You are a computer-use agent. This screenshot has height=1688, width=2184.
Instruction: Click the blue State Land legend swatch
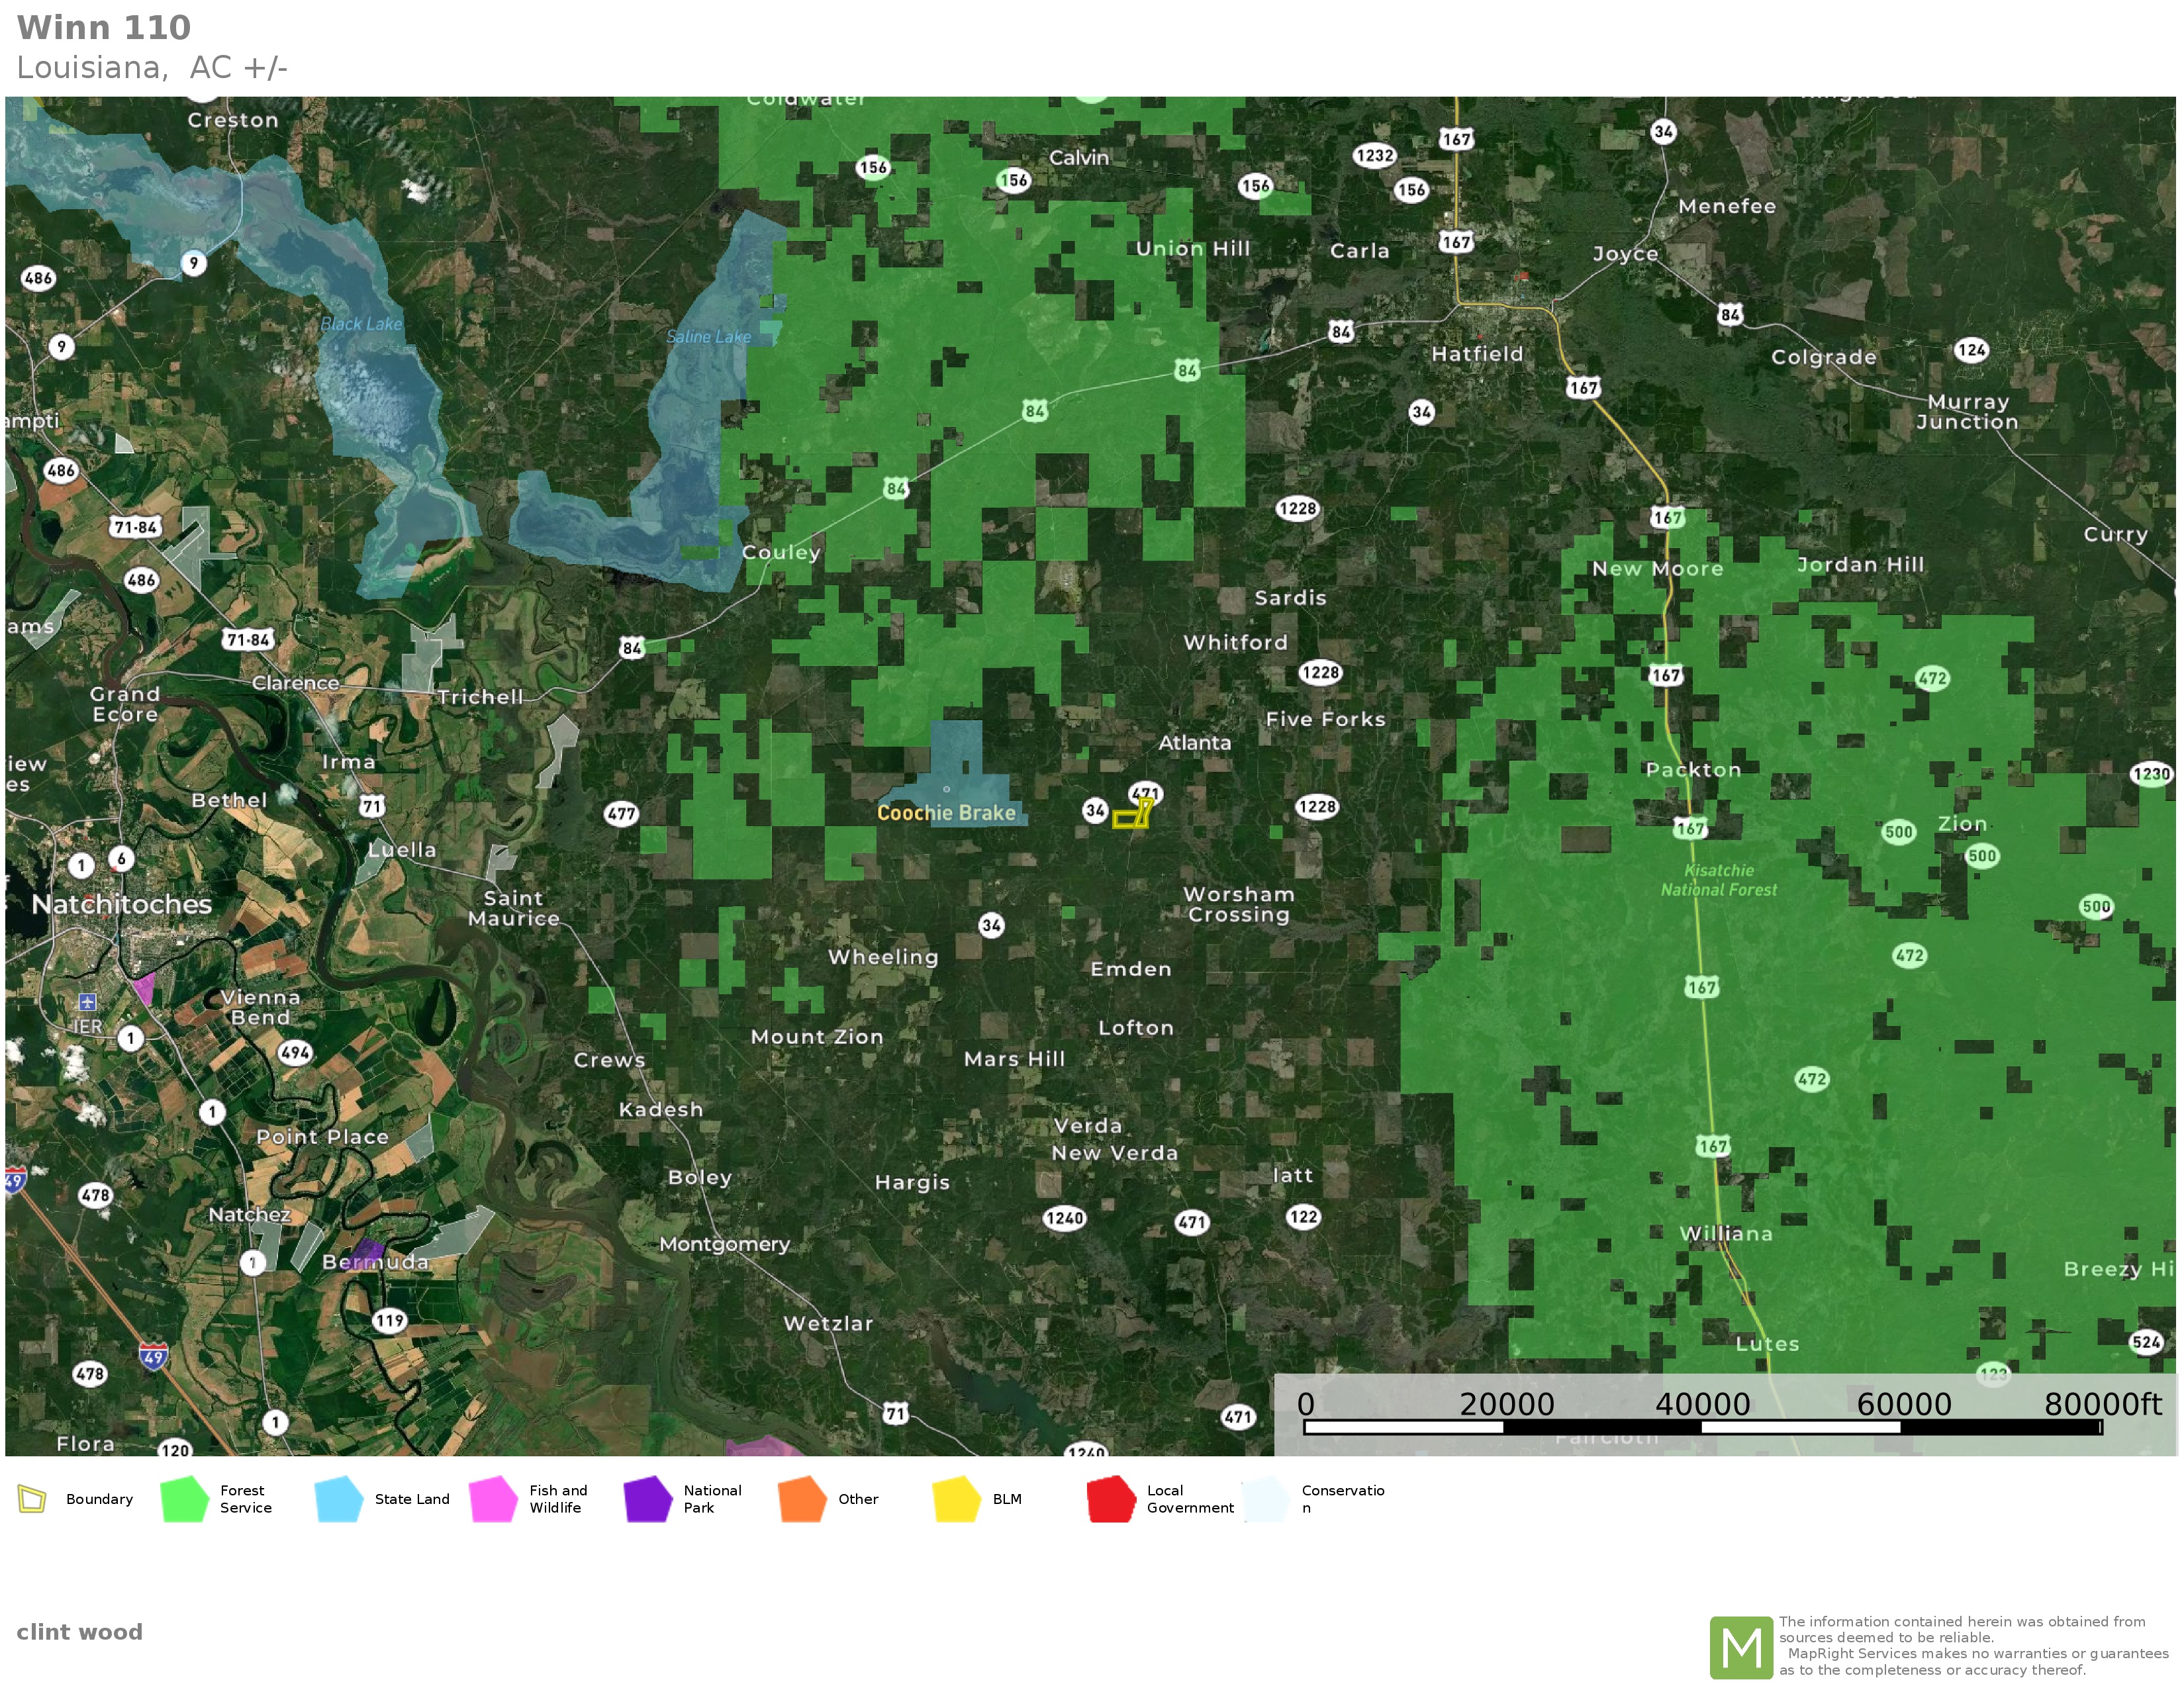(338, 1499)
